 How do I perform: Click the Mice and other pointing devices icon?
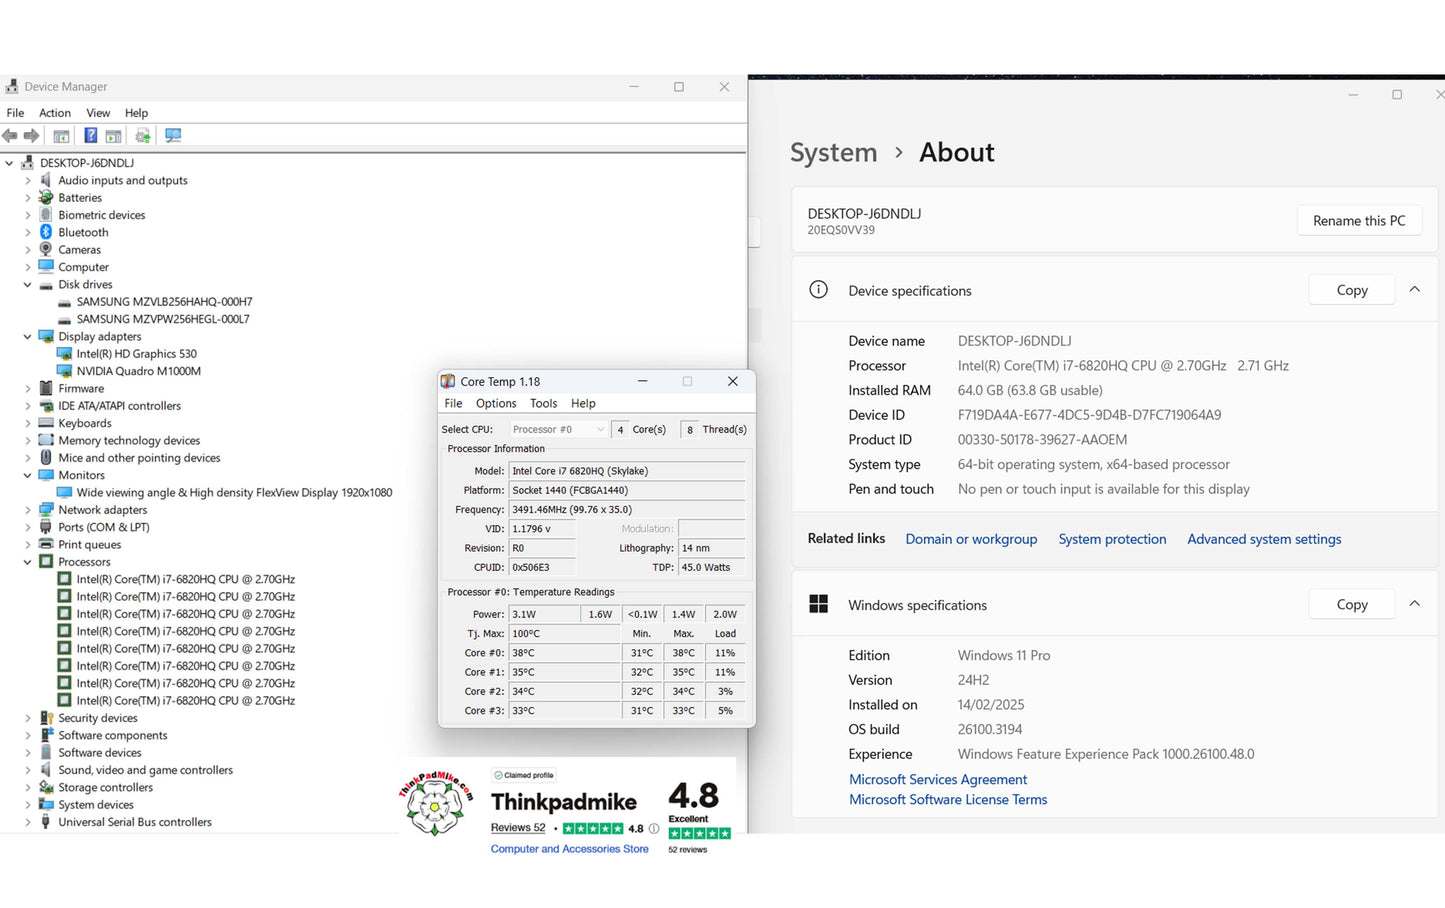[46, 457]
